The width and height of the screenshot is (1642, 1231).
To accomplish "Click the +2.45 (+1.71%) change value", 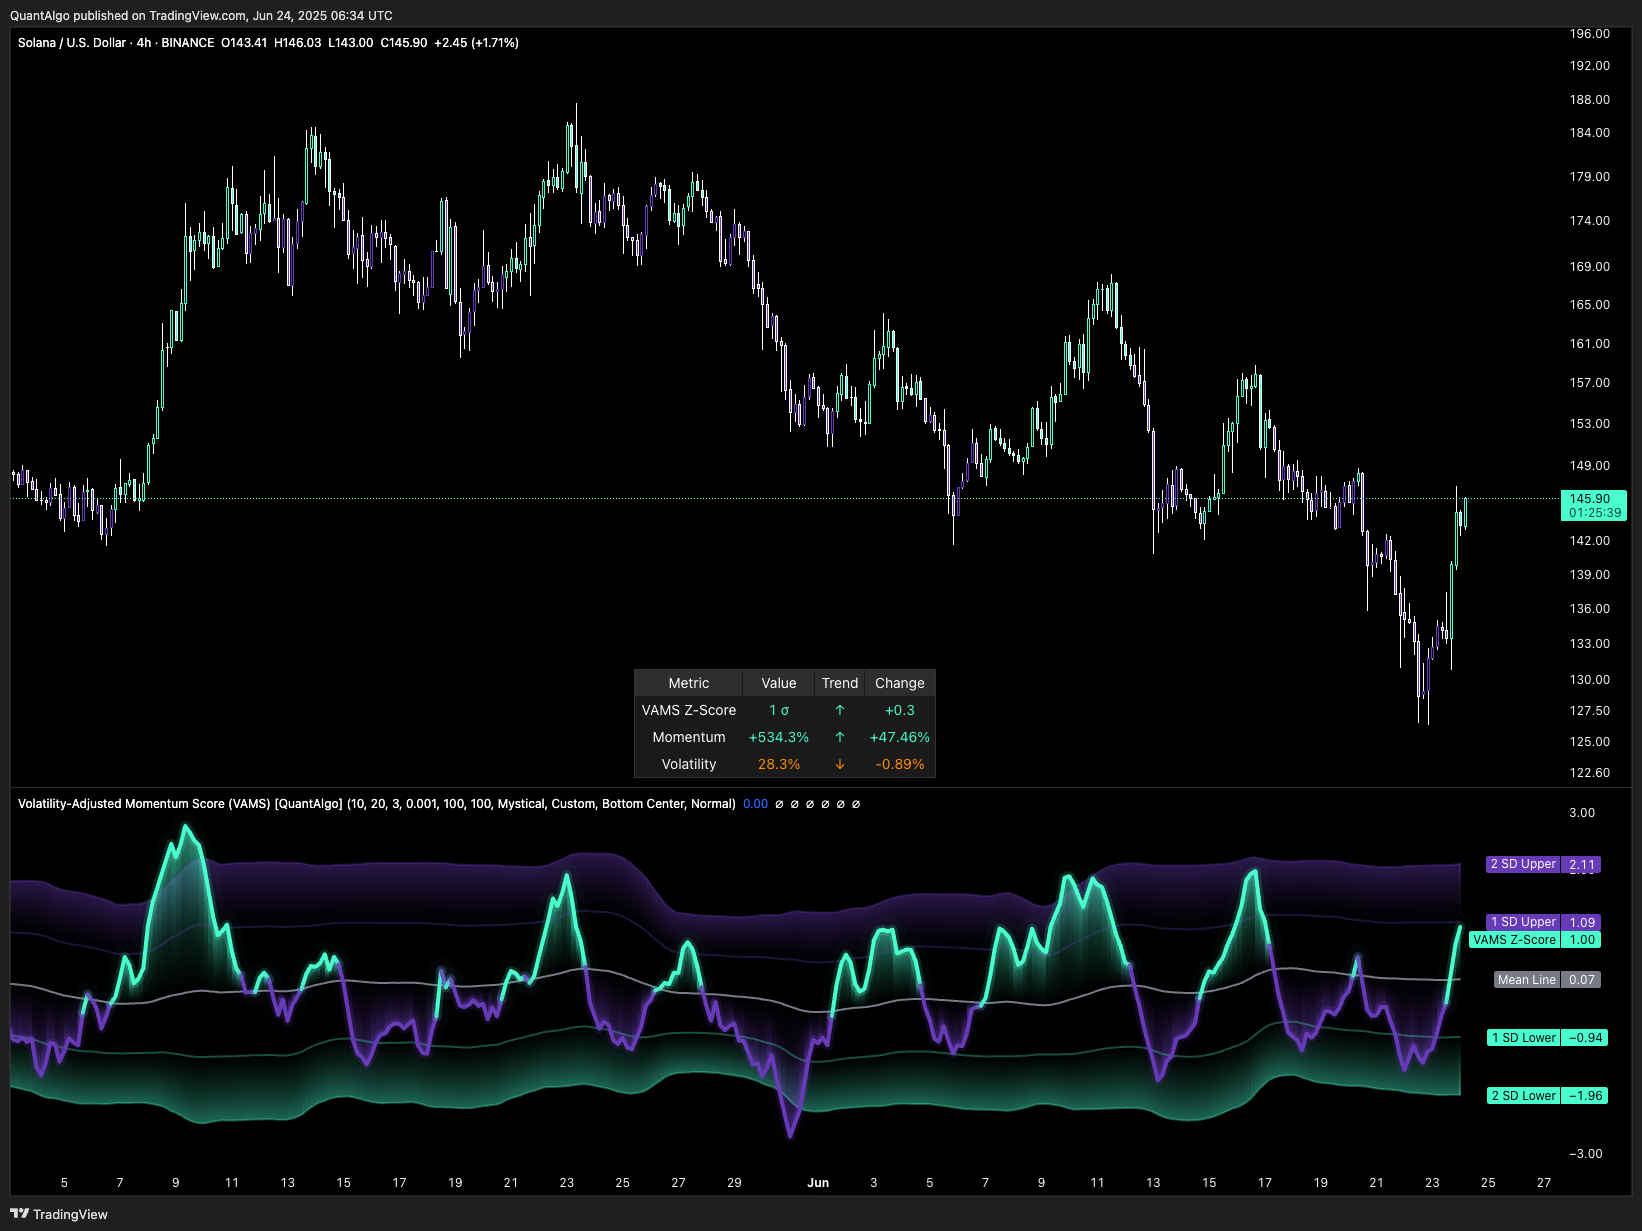I will (x=476, y=43).
